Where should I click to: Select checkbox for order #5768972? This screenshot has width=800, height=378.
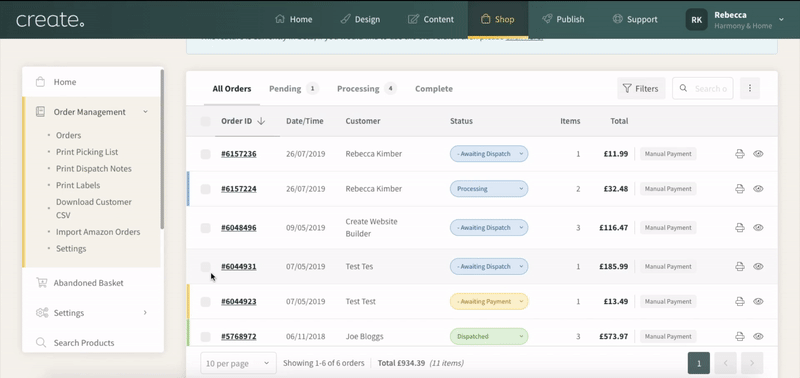[x=205, y=337]
